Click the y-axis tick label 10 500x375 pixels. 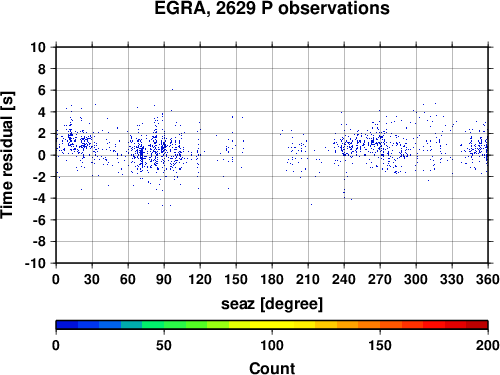pos(38,47)
